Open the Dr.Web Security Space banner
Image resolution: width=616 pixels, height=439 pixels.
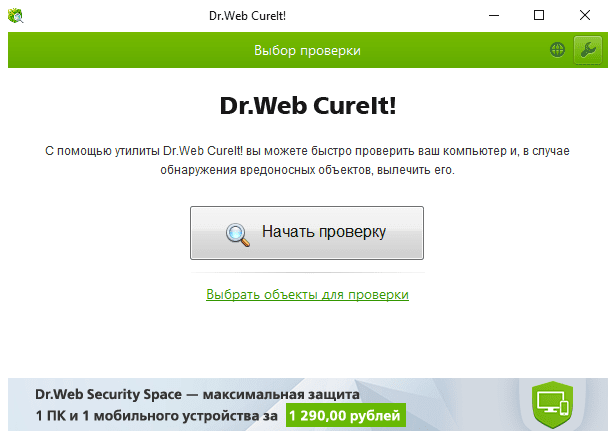point(308,404)
